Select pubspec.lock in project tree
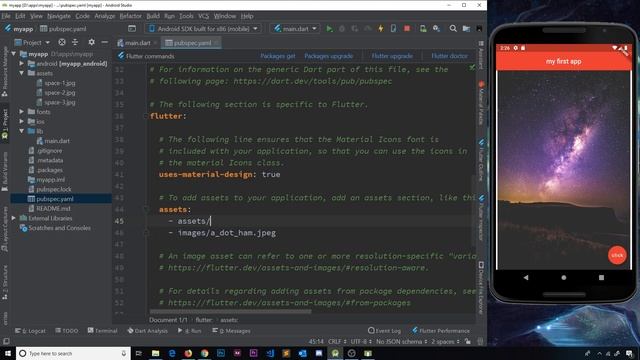This screenshot has height=360, width=640. click(x=53, y=189)
